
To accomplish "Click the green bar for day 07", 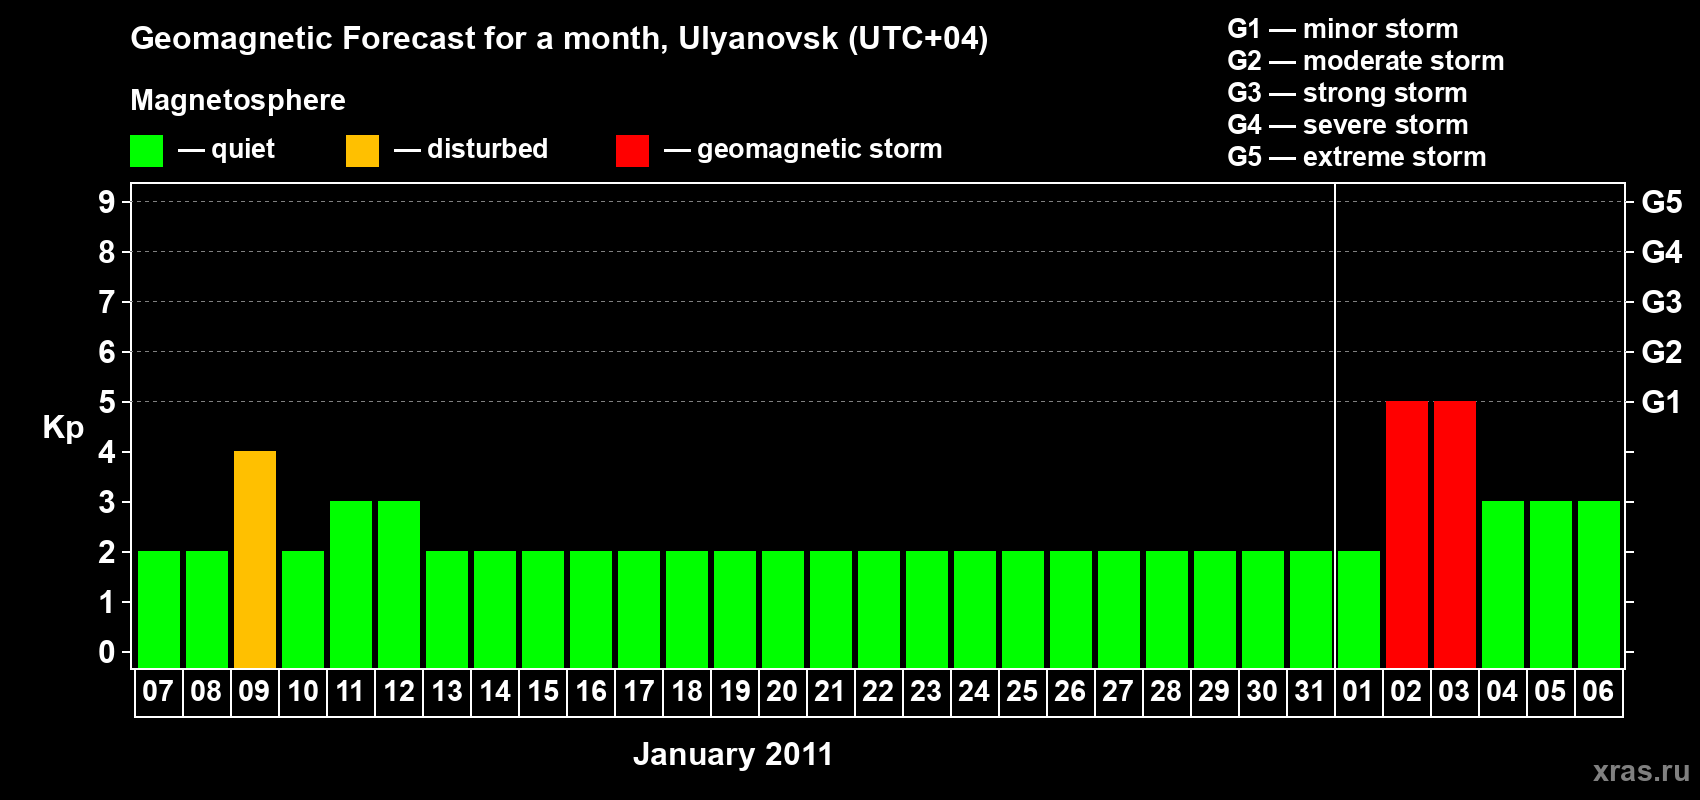I will tap(159, 609).
